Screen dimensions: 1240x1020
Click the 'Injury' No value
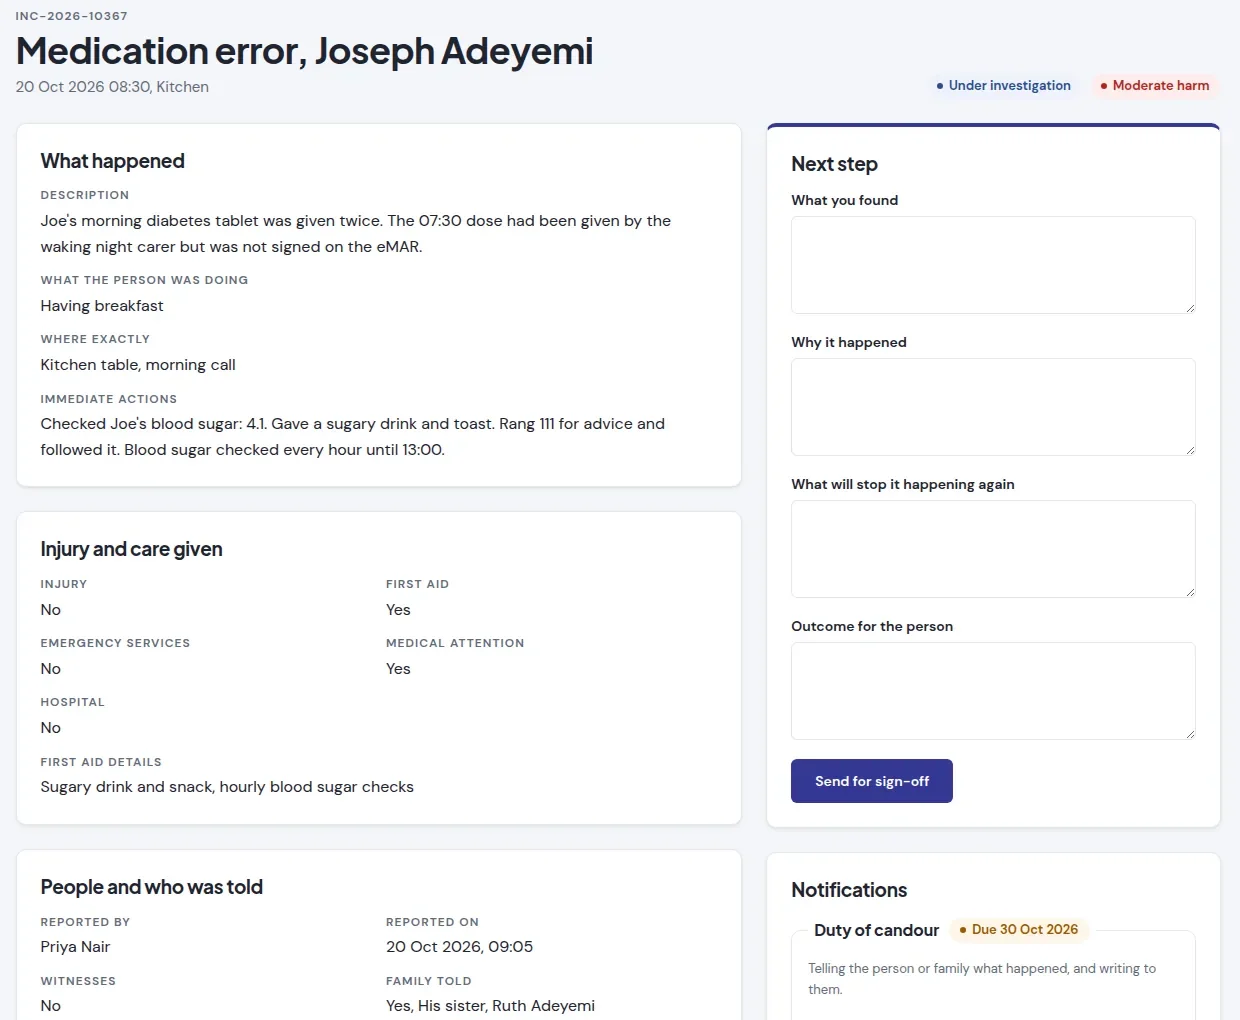(51, 610)
